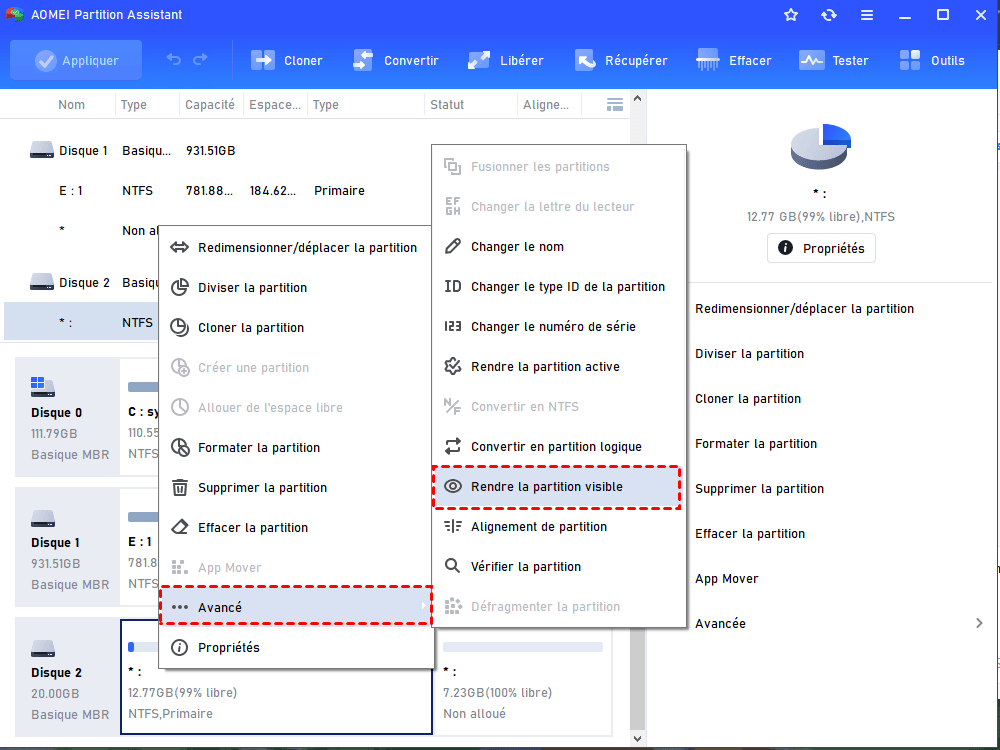Click Supprimer la partition in right panel
Screen dimensions: 1000x750
(760, 489)
